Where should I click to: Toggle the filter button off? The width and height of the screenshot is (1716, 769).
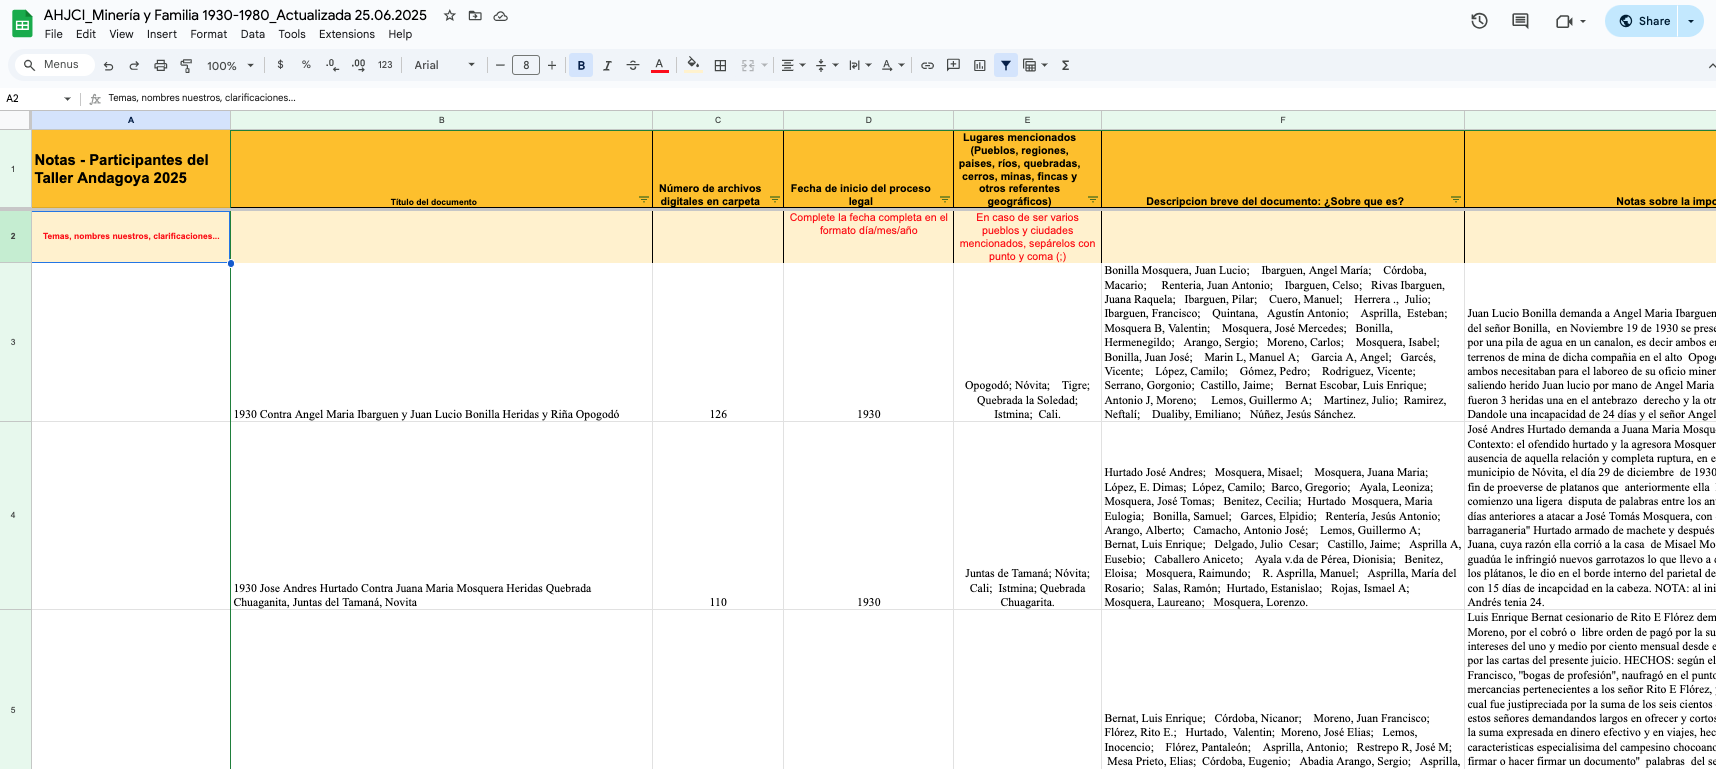[1006, 66]
